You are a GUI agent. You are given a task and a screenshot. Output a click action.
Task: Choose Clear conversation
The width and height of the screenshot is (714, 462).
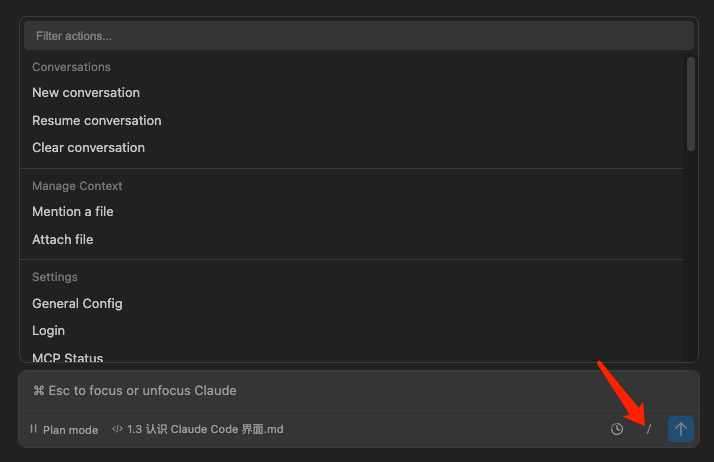88,148
